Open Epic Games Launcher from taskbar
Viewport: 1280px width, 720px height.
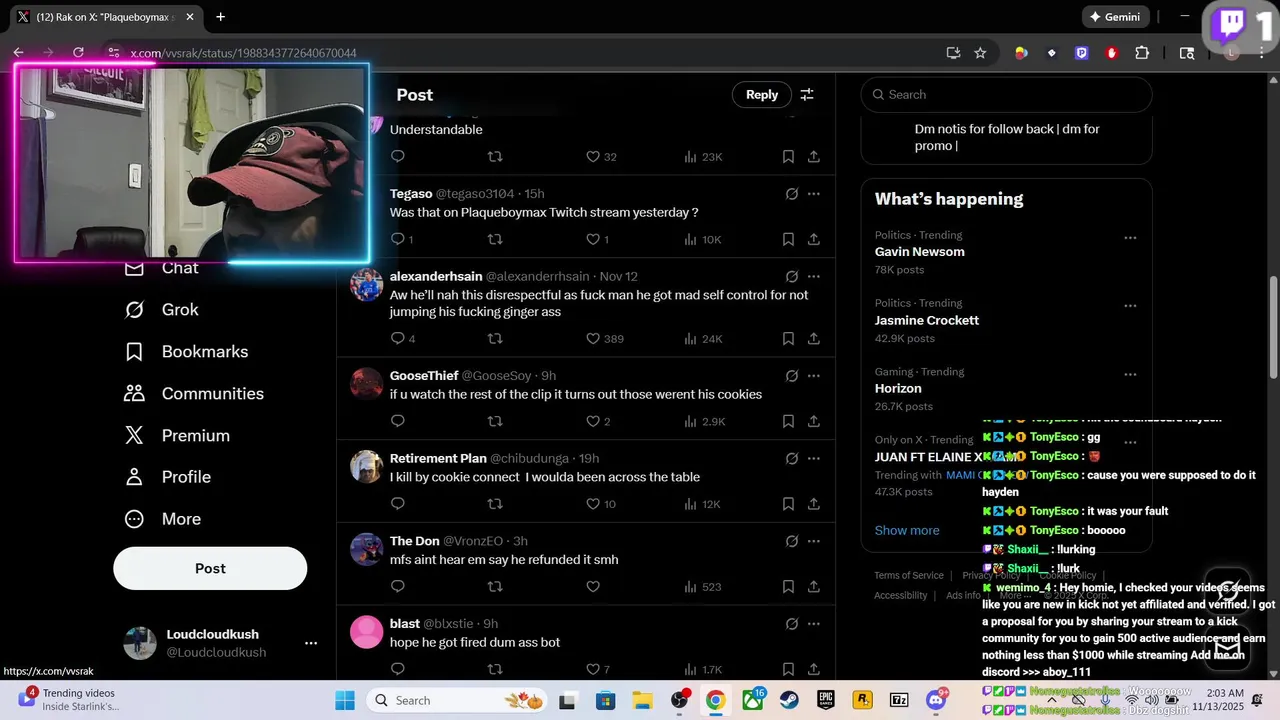tap(826, 700)
